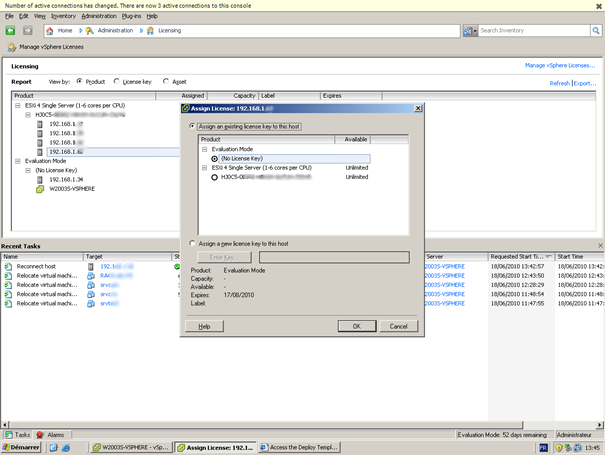Open the Administration menu
605x455 pixels.
click(99, 16)
